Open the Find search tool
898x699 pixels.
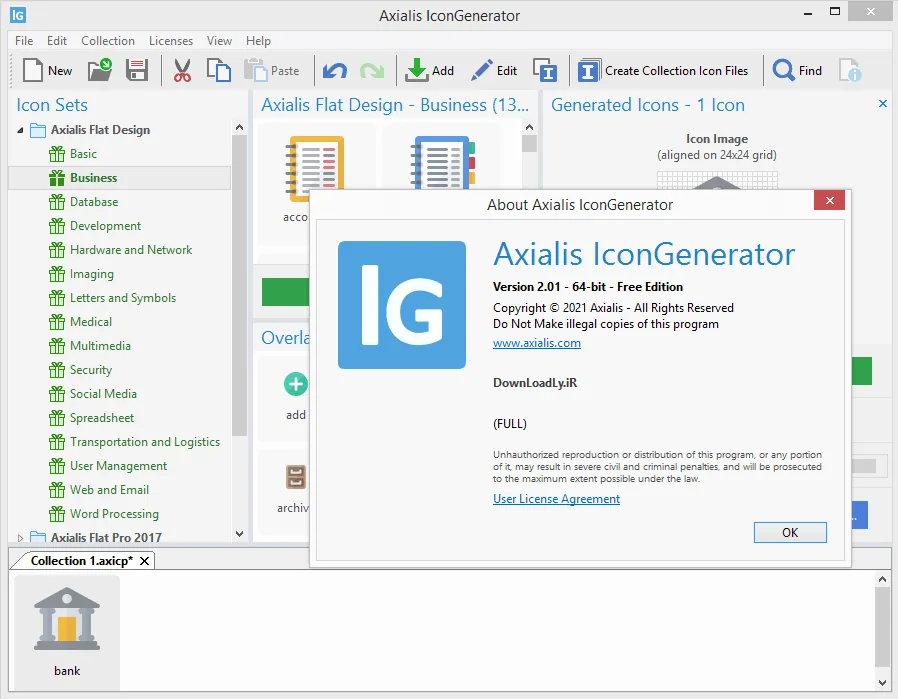pyautogui.click(x=797, y=70)
